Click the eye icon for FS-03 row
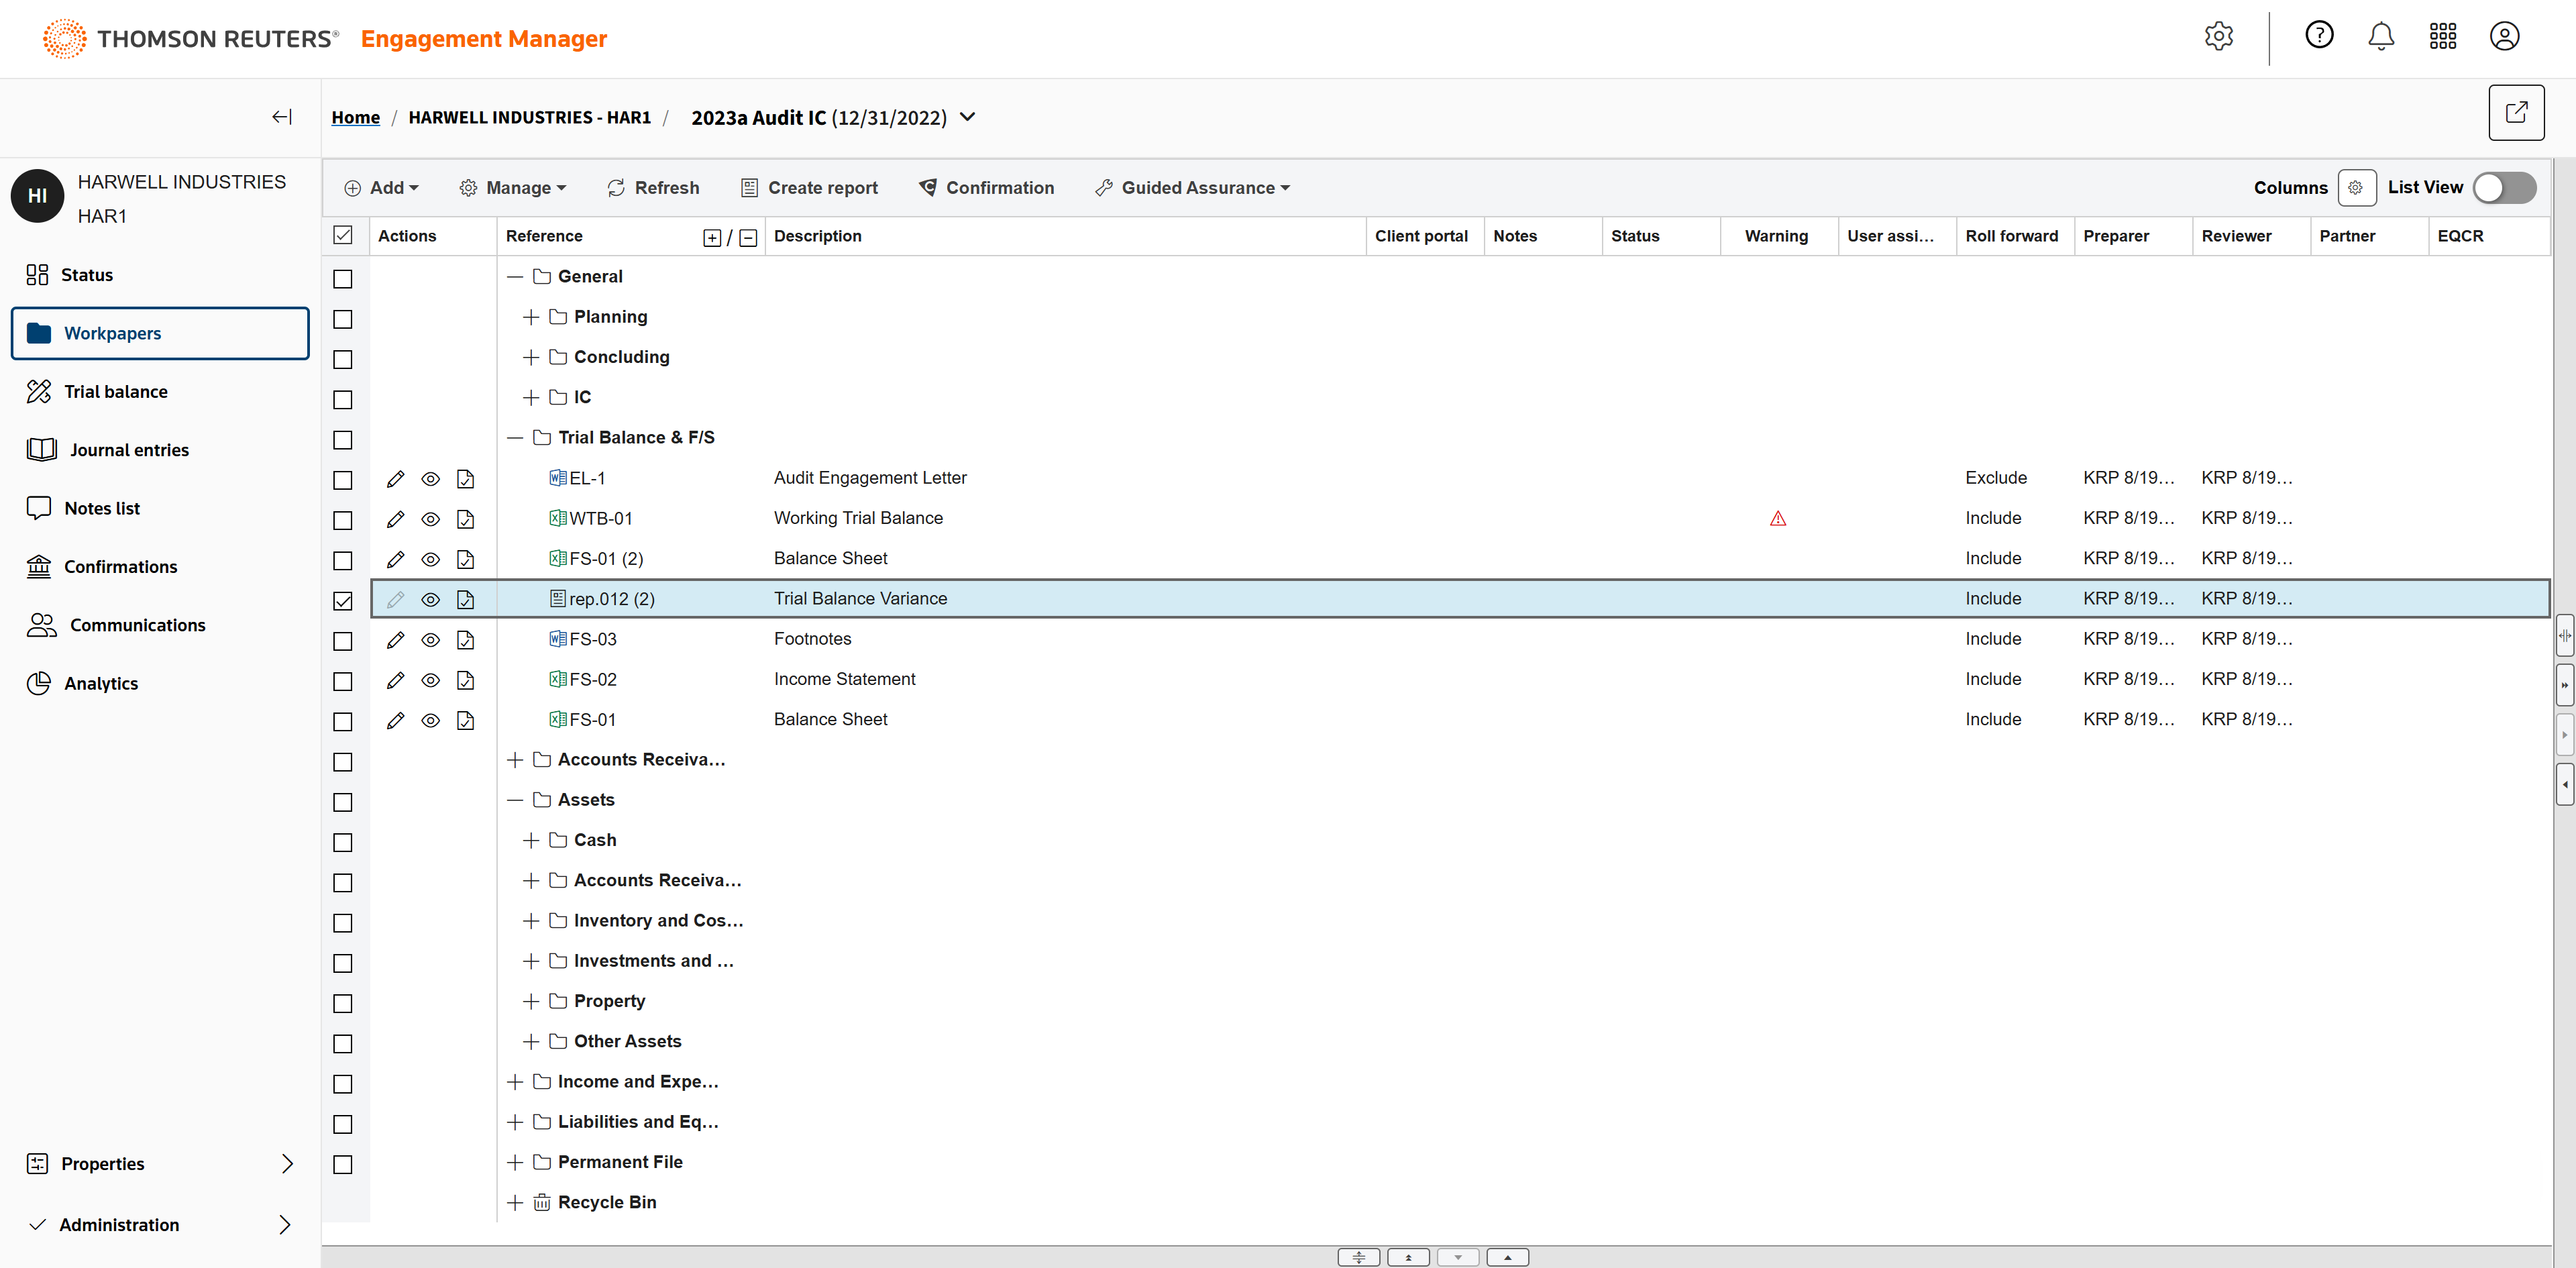 tap(430, 640)
